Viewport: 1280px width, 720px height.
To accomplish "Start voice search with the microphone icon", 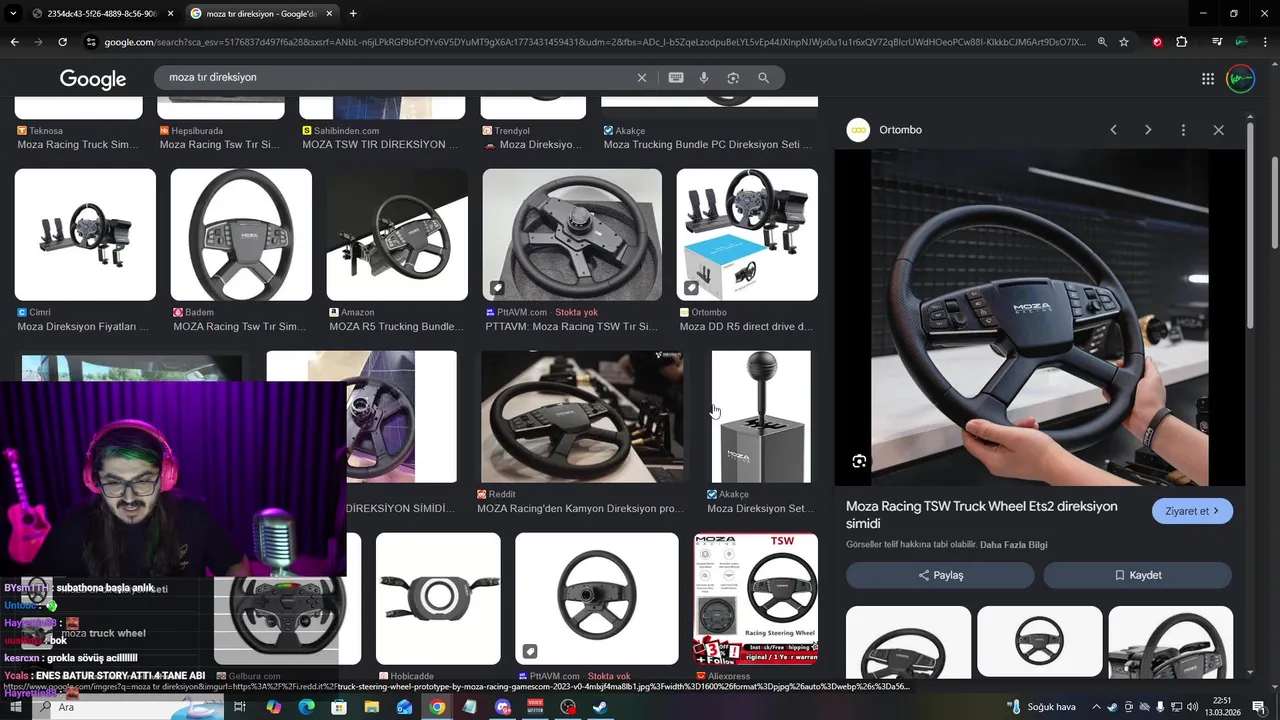I will coord(704,78).
